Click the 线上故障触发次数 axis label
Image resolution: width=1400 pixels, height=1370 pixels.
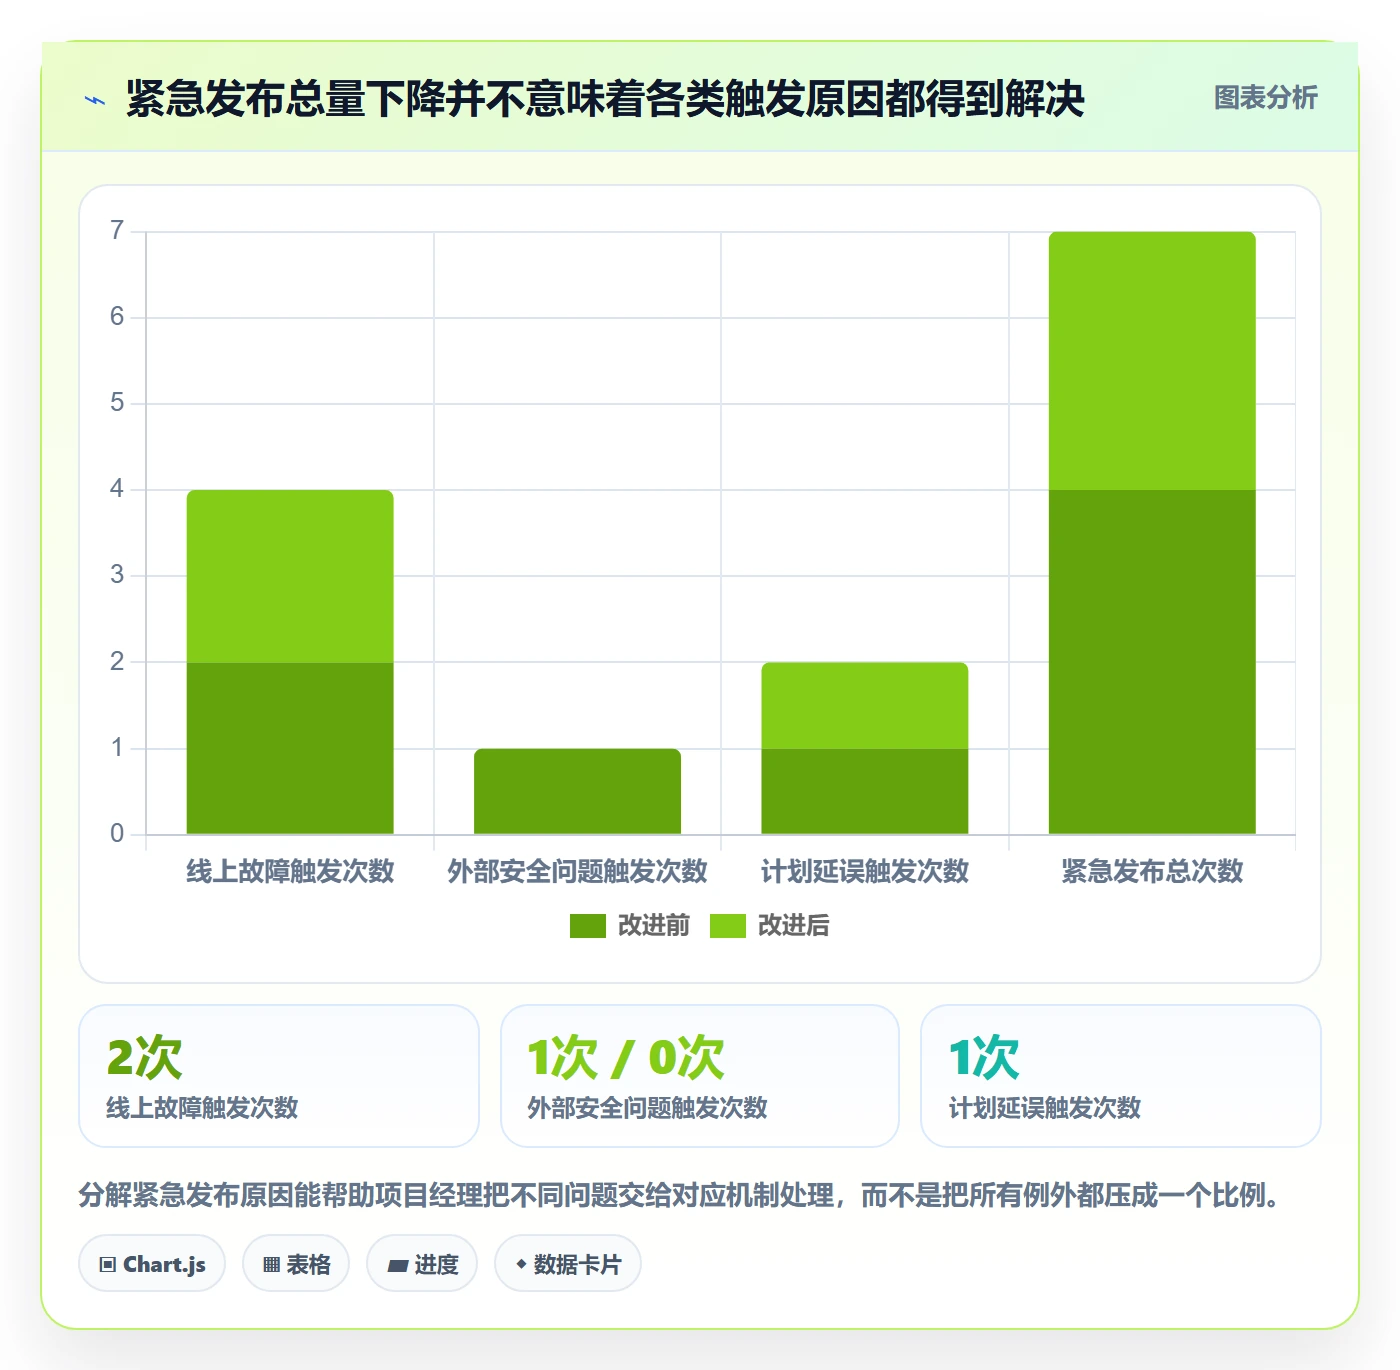click(x=290, y=871)
